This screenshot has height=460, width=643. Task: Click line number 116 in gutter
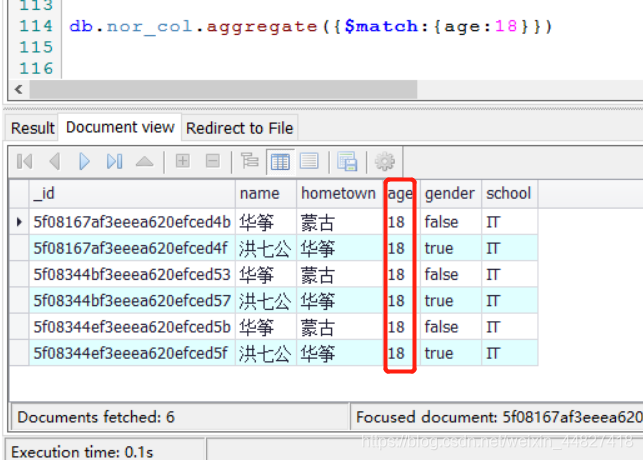[36, 68]
